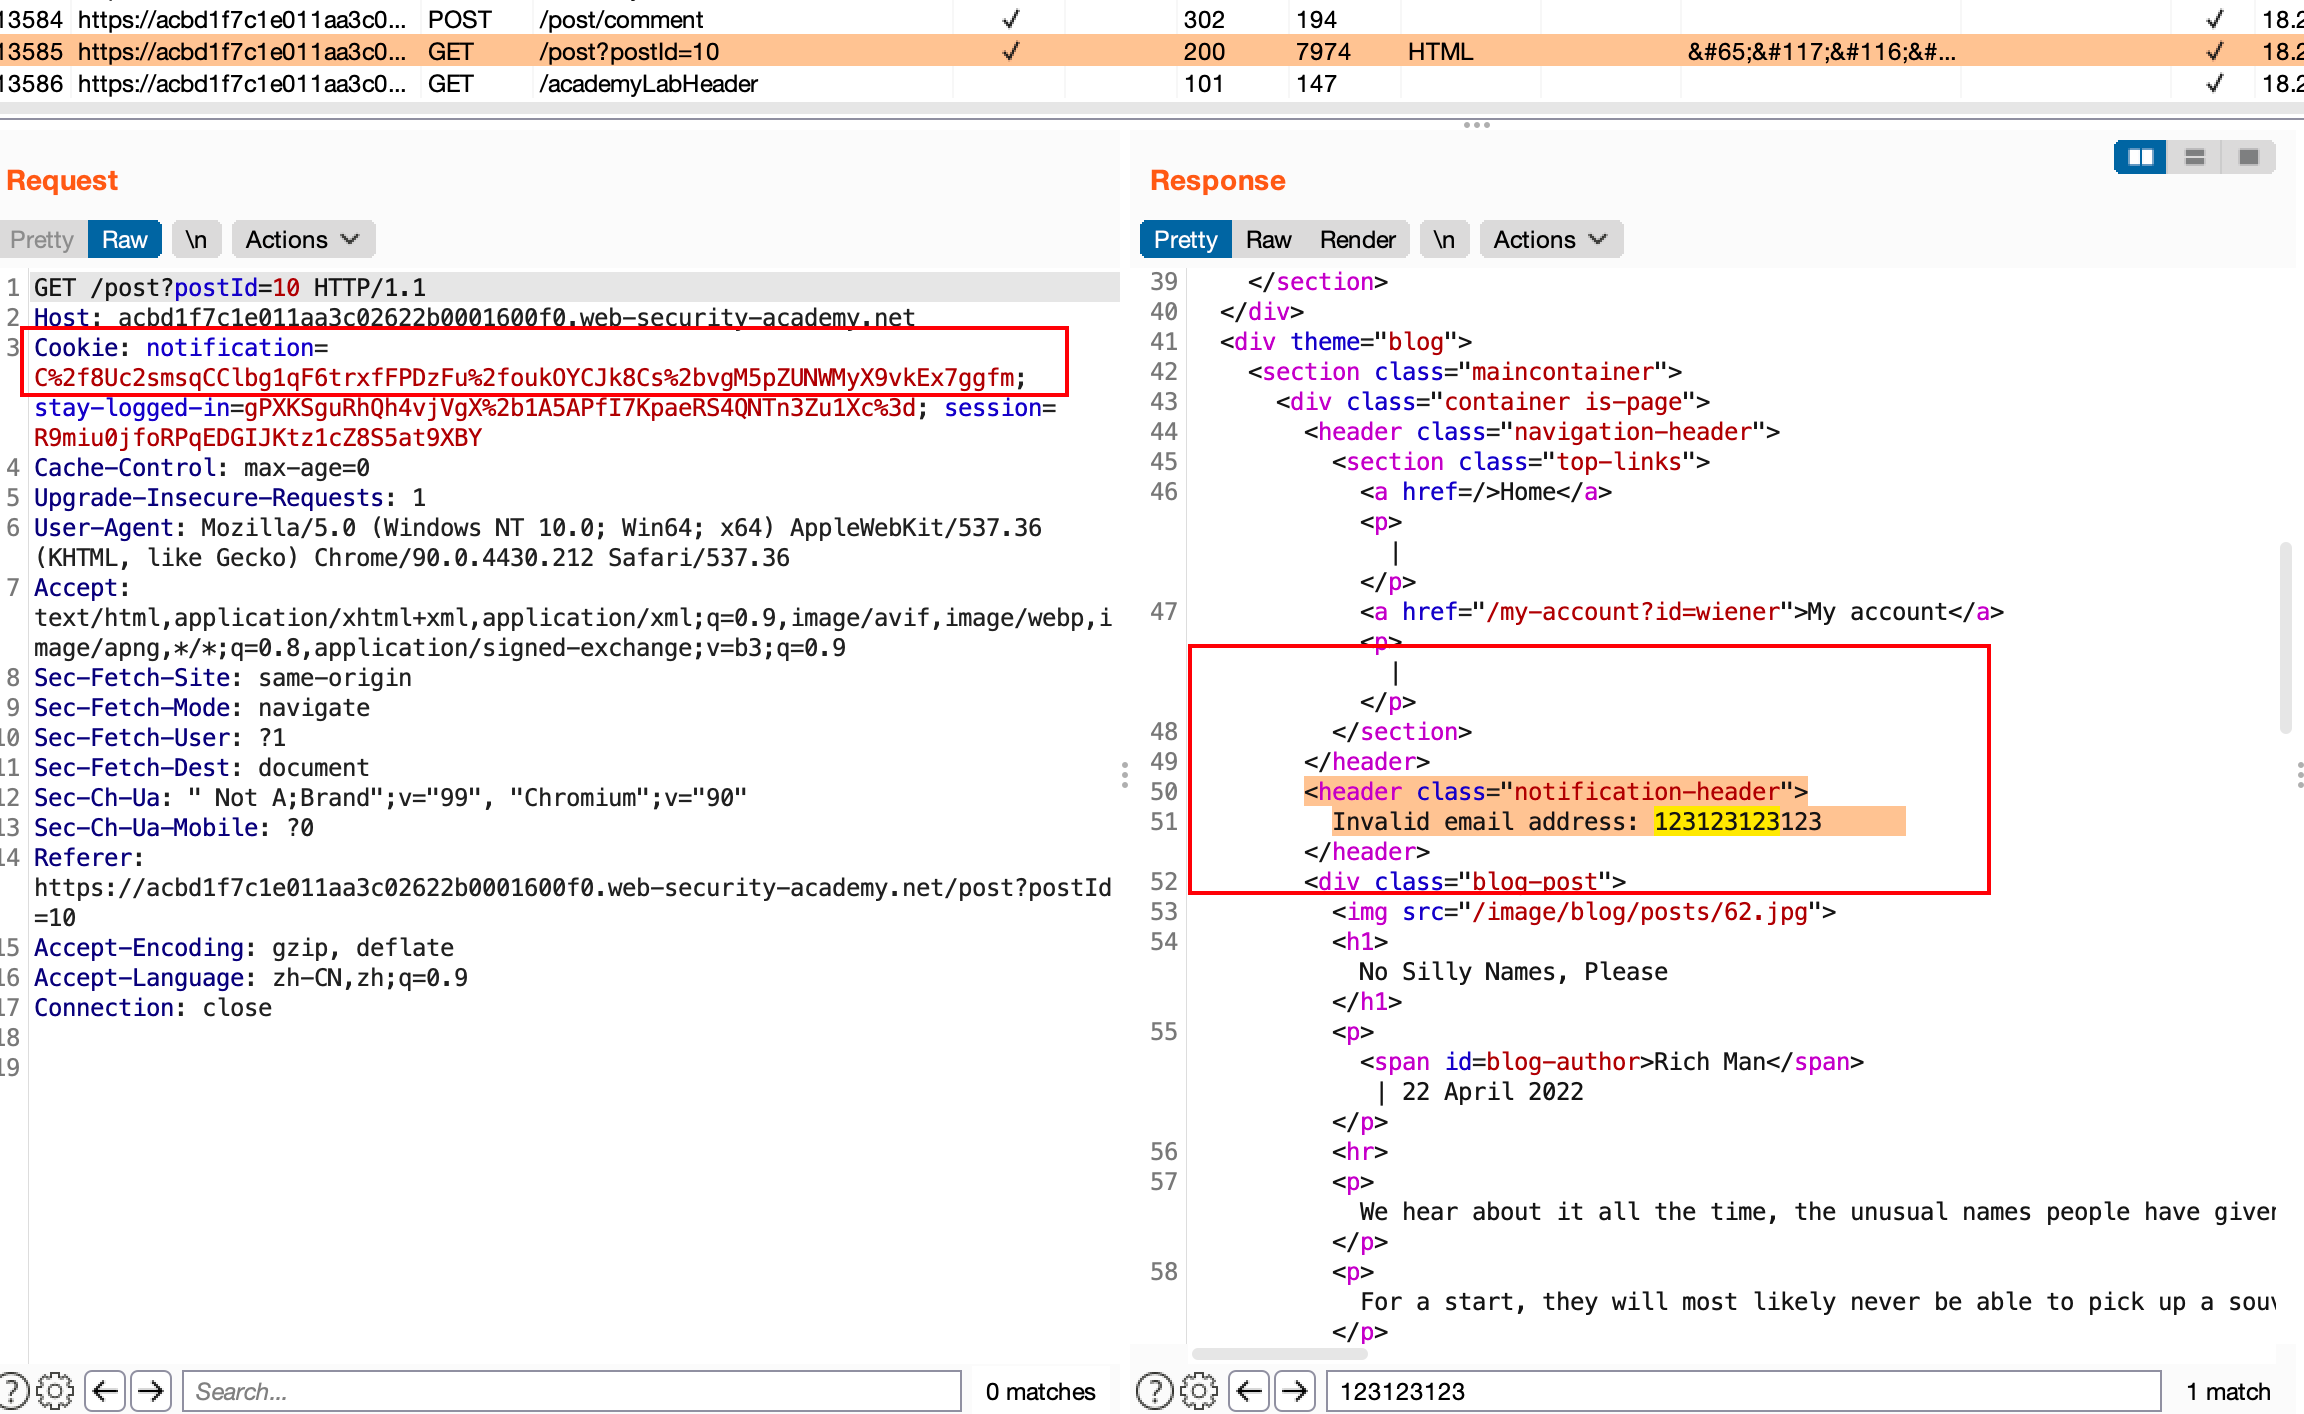Open request search settings gear
The width and height of the screenshot is (2304, 1414).
pos(55,1391)
